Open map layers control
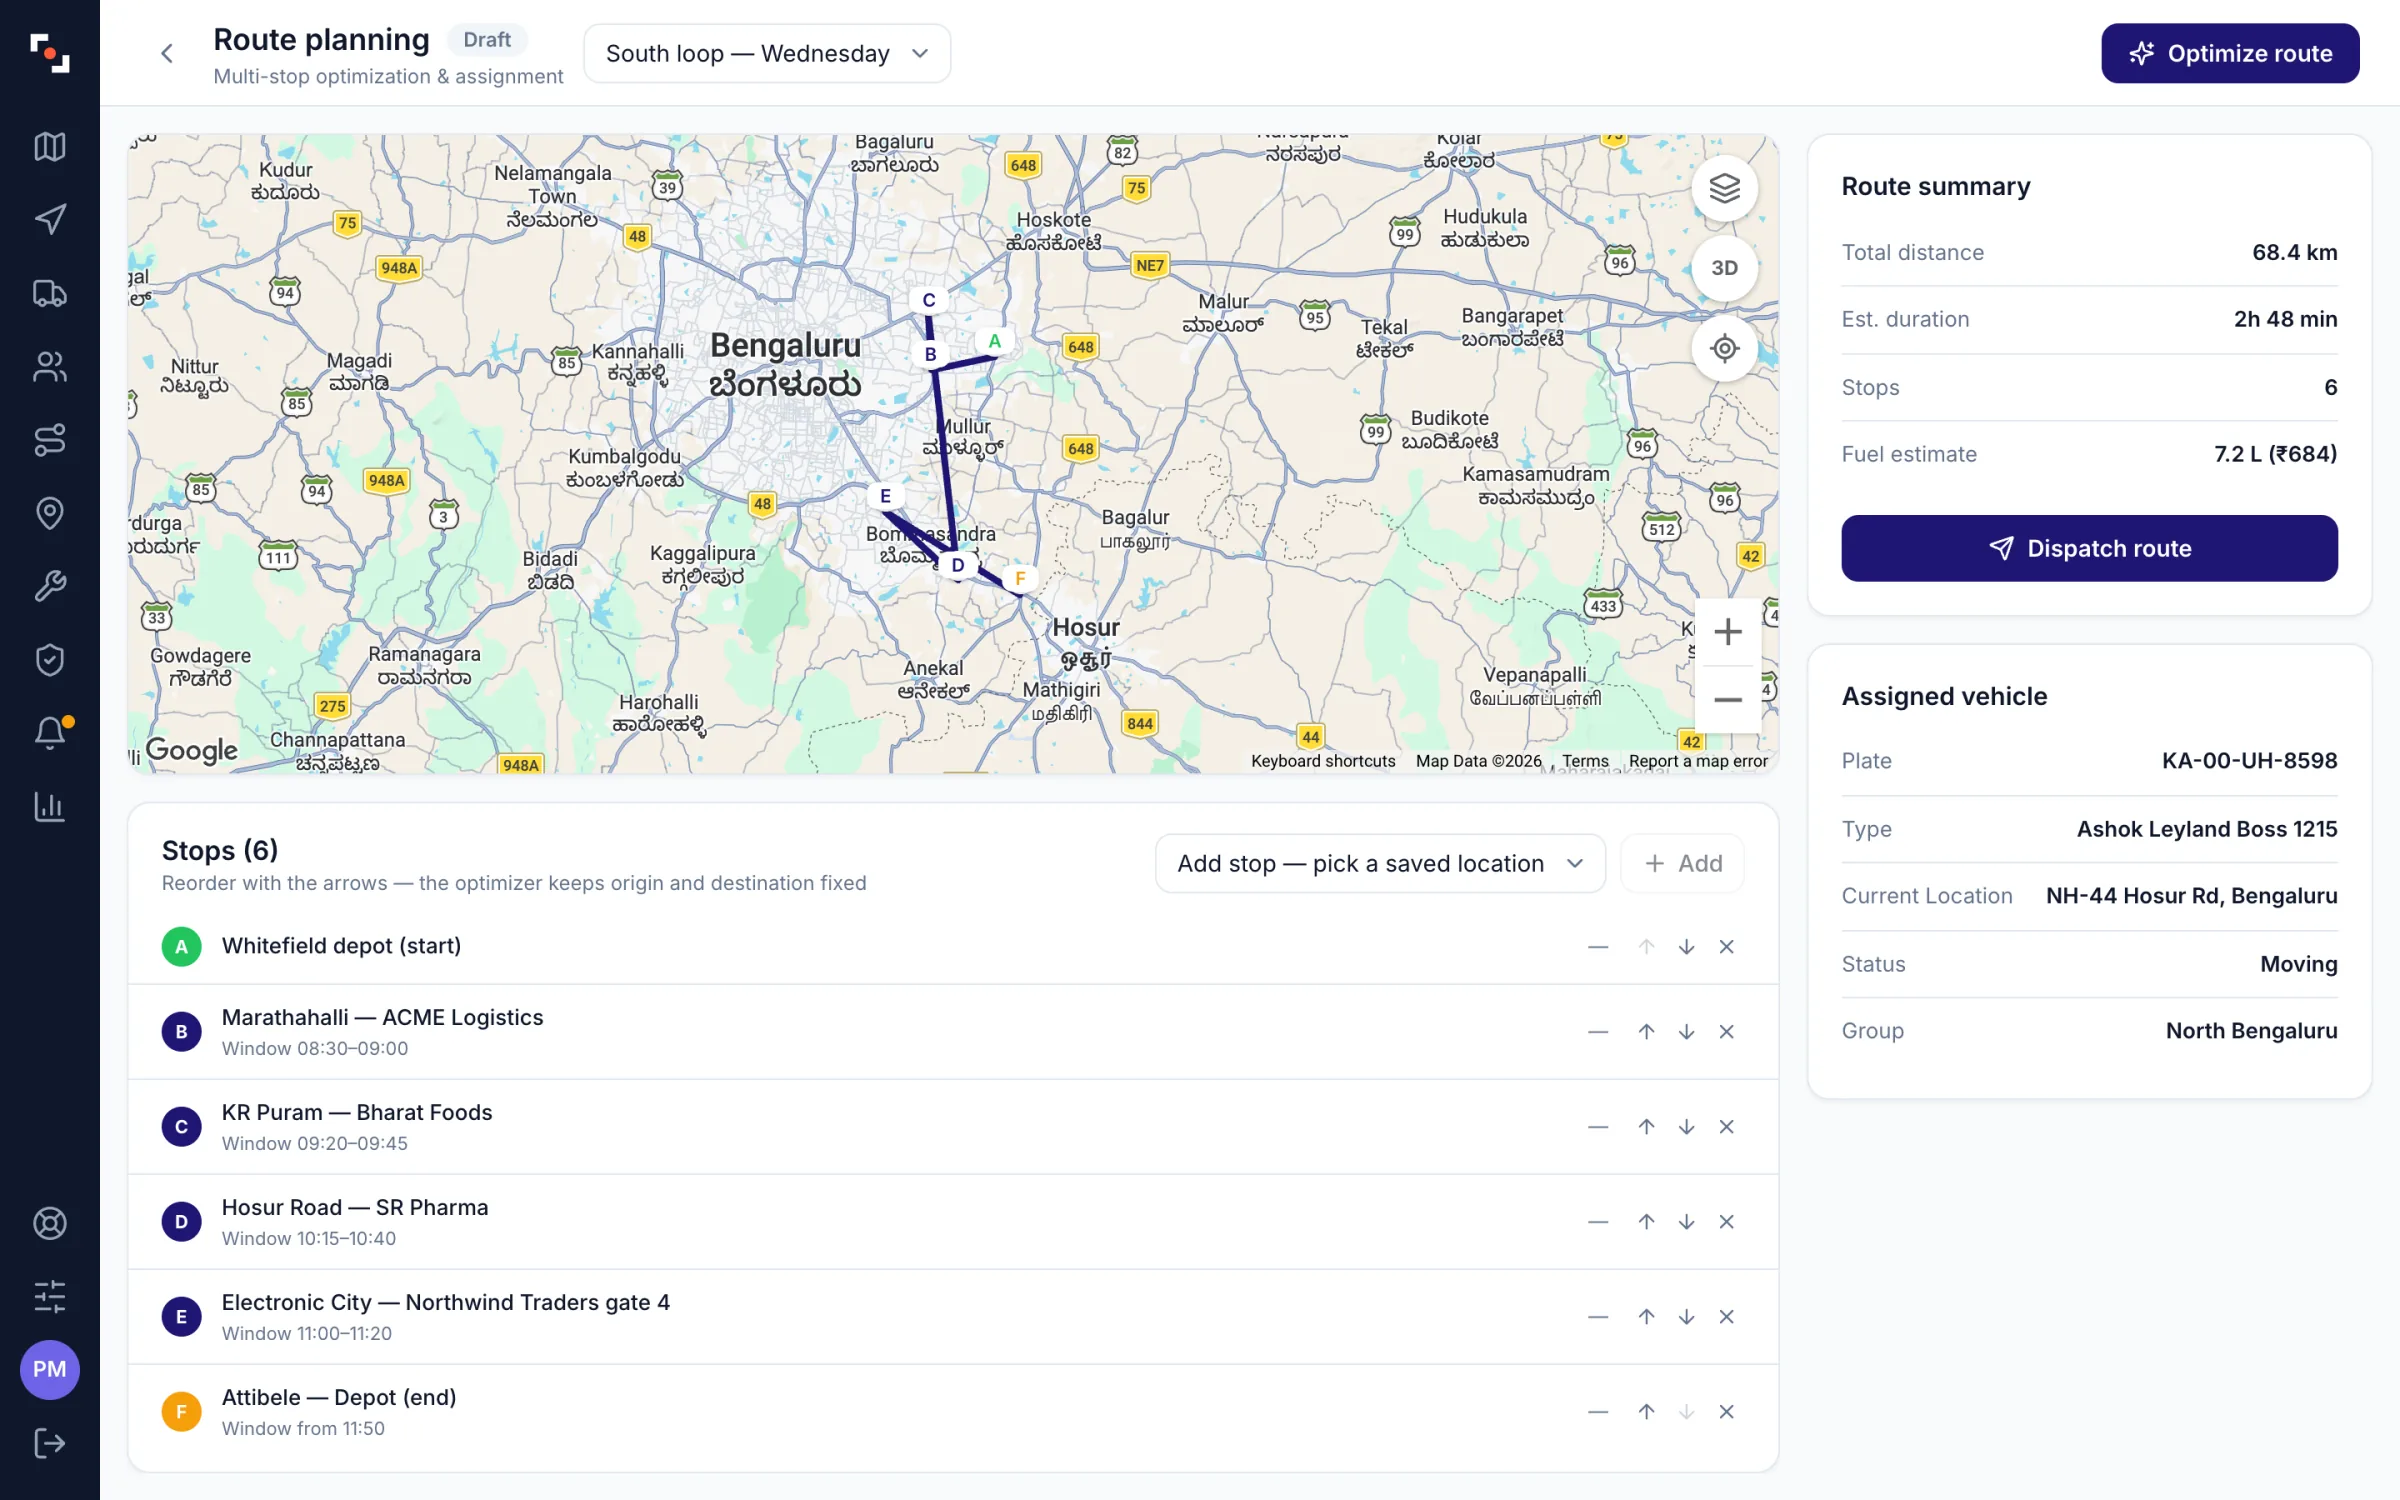Screen dimensions: 2400x1500 [1724, 188]
